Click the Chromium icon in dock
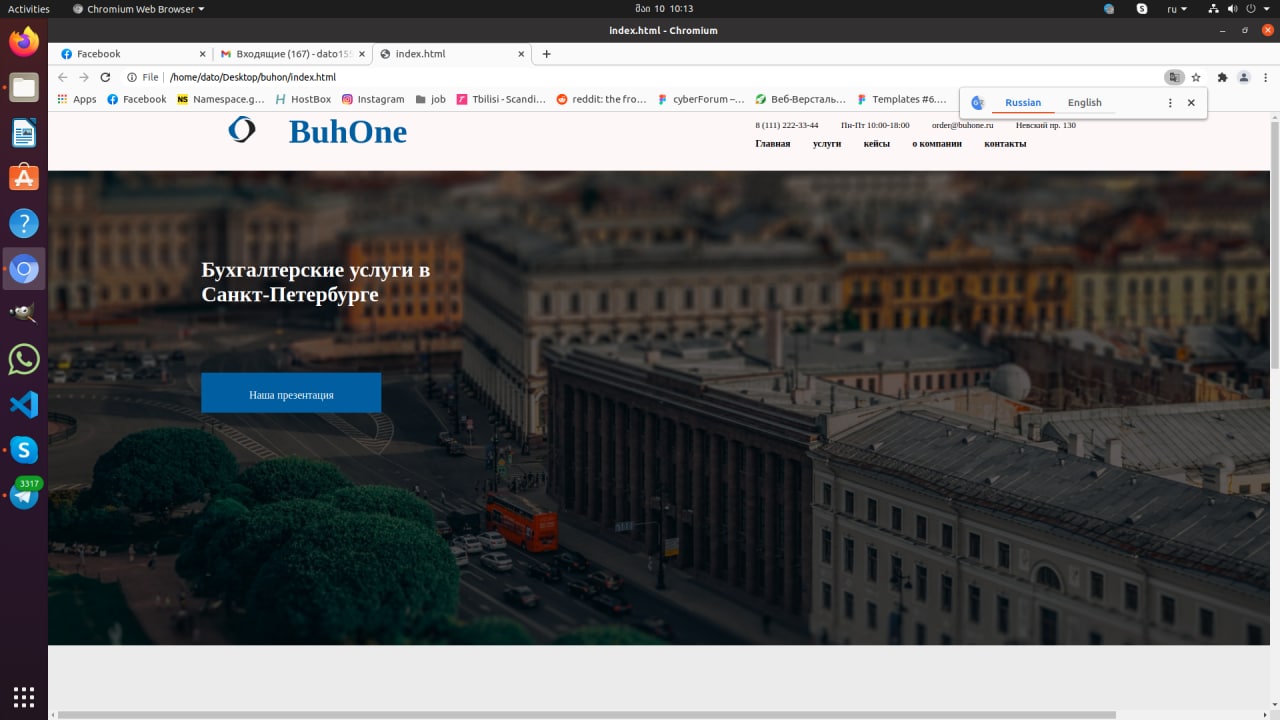 point(24,268)
